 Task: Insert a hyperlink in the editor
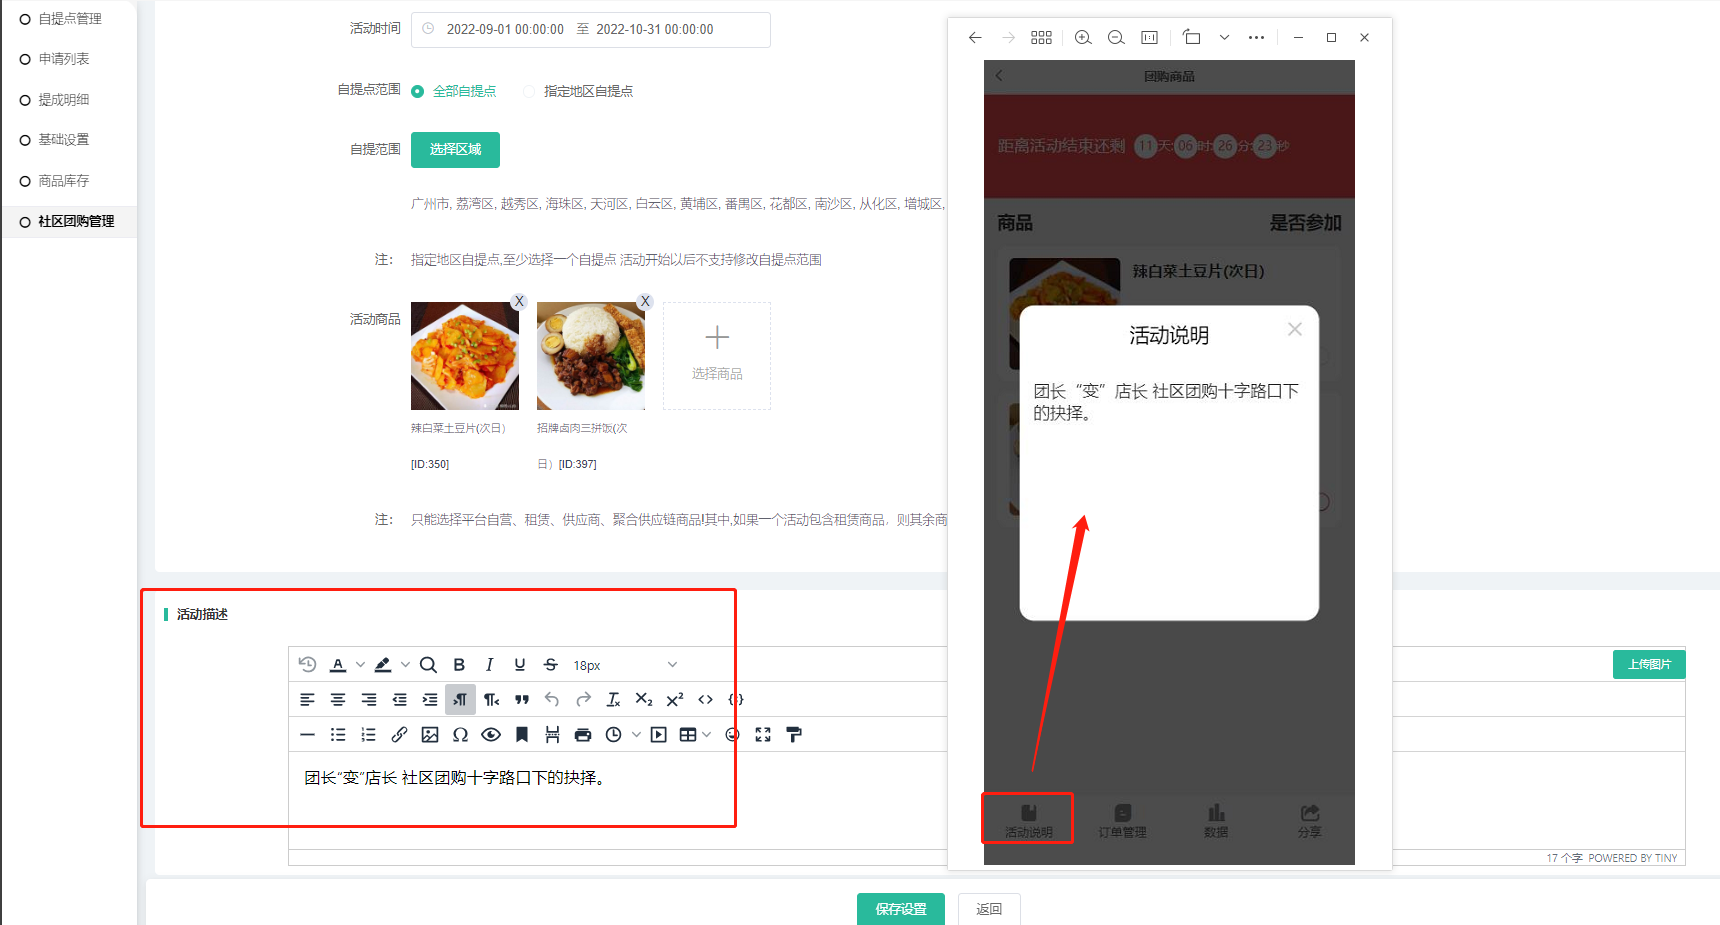point(399,735)
